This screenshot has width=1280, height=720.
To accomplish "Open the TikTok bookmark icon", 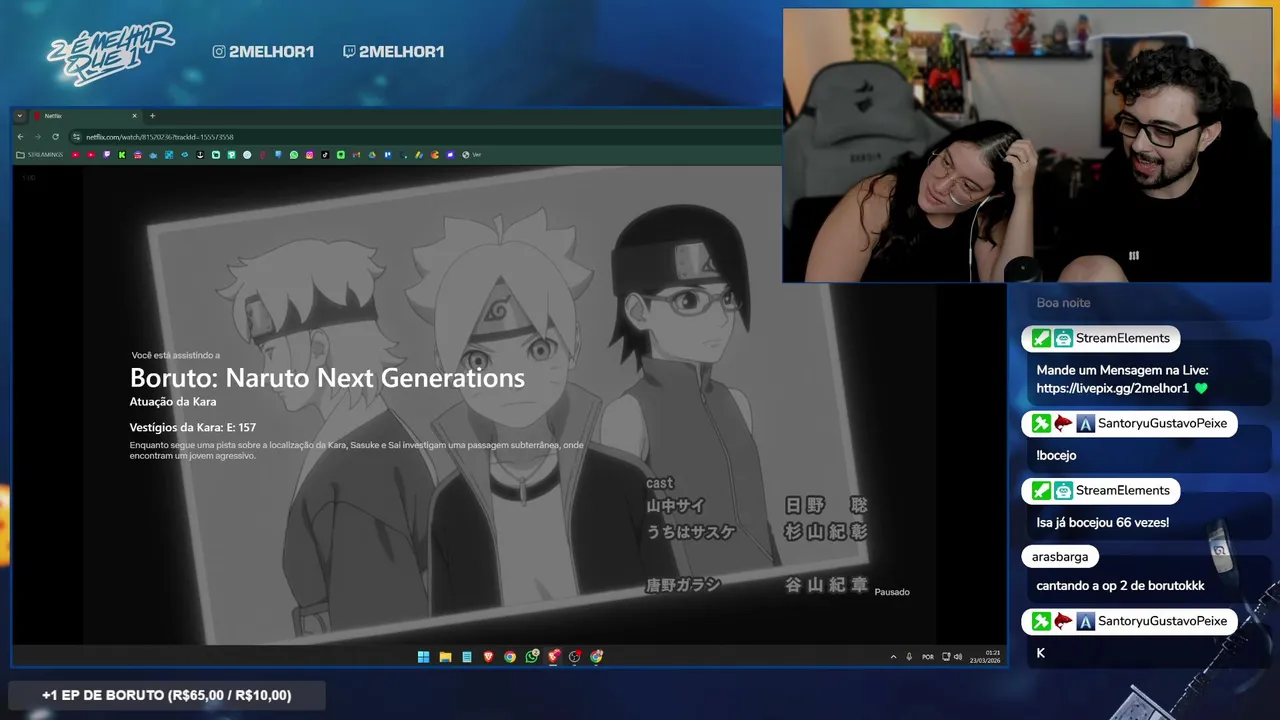I will (x=325, y=155).
